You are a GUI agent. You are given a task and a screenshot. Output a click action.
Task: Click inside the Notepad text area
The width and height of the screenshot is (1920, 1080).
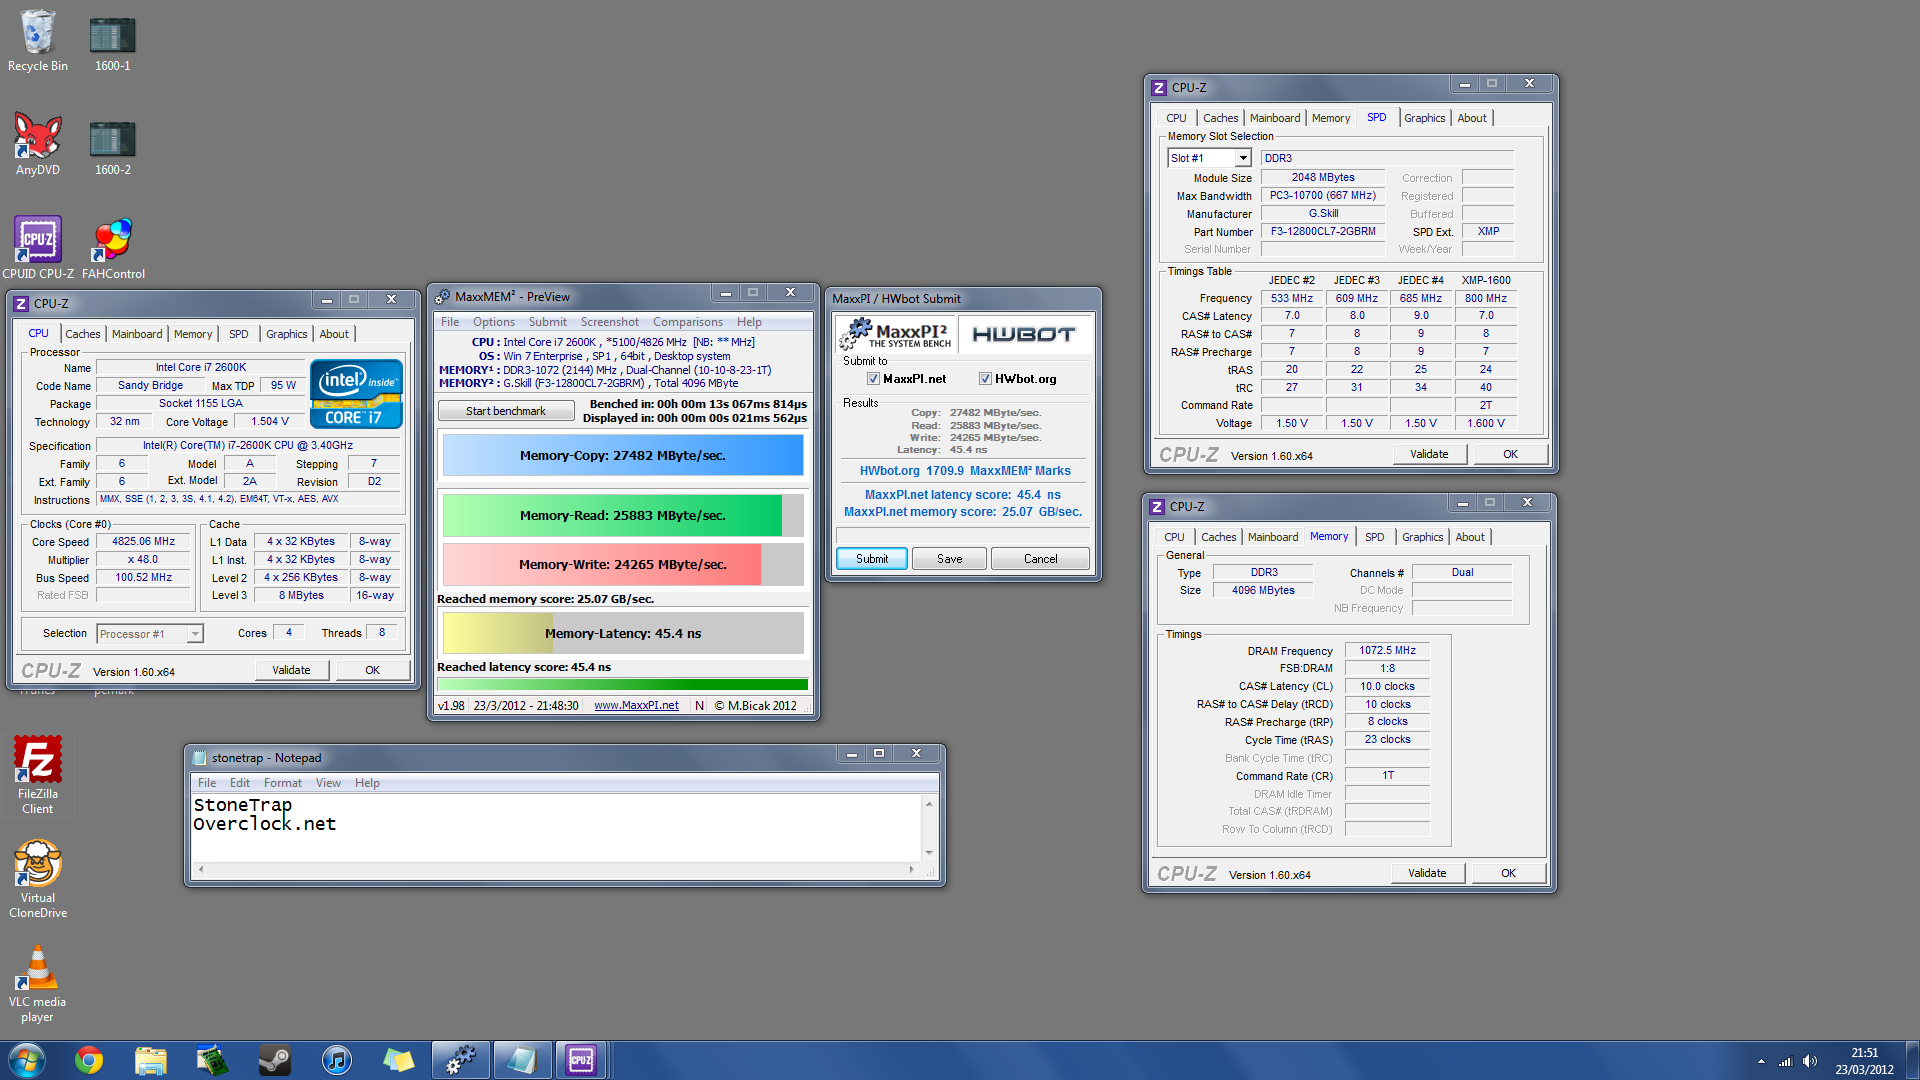click(x=556, y=828)
